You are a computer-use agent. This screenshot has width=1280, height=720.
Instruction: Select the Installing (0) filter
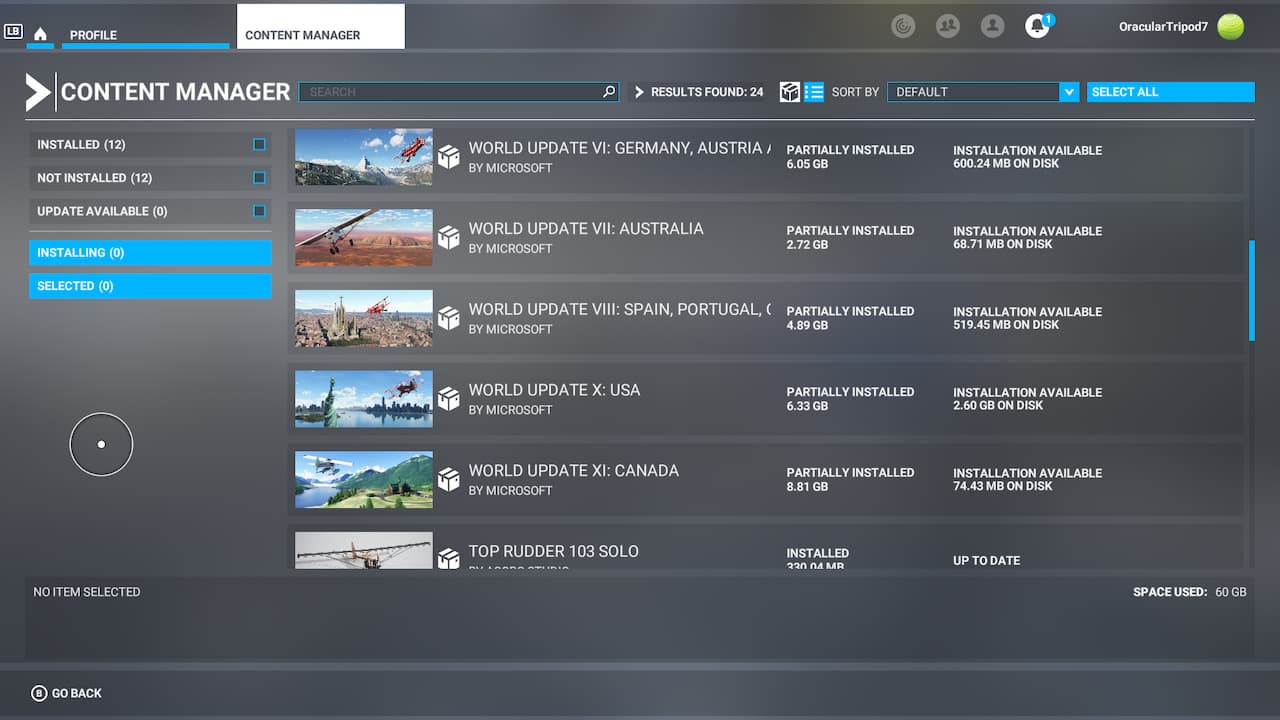150,253
